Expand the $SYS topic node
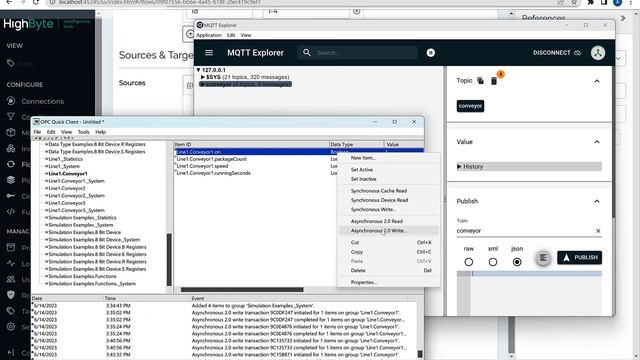The width and height of the screenshot is (640, 360). pyautogui.click(x=203, y=77)
